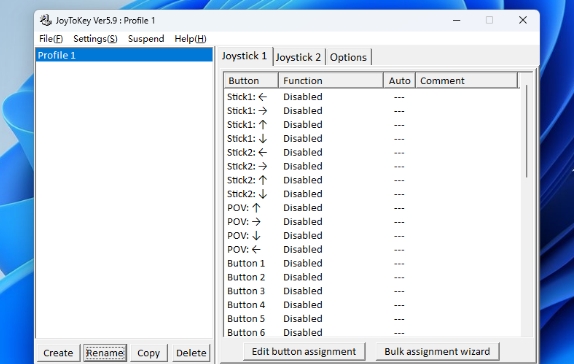
Task: Click the Disabled function cell for Button 1
Action: click(303, 264)
